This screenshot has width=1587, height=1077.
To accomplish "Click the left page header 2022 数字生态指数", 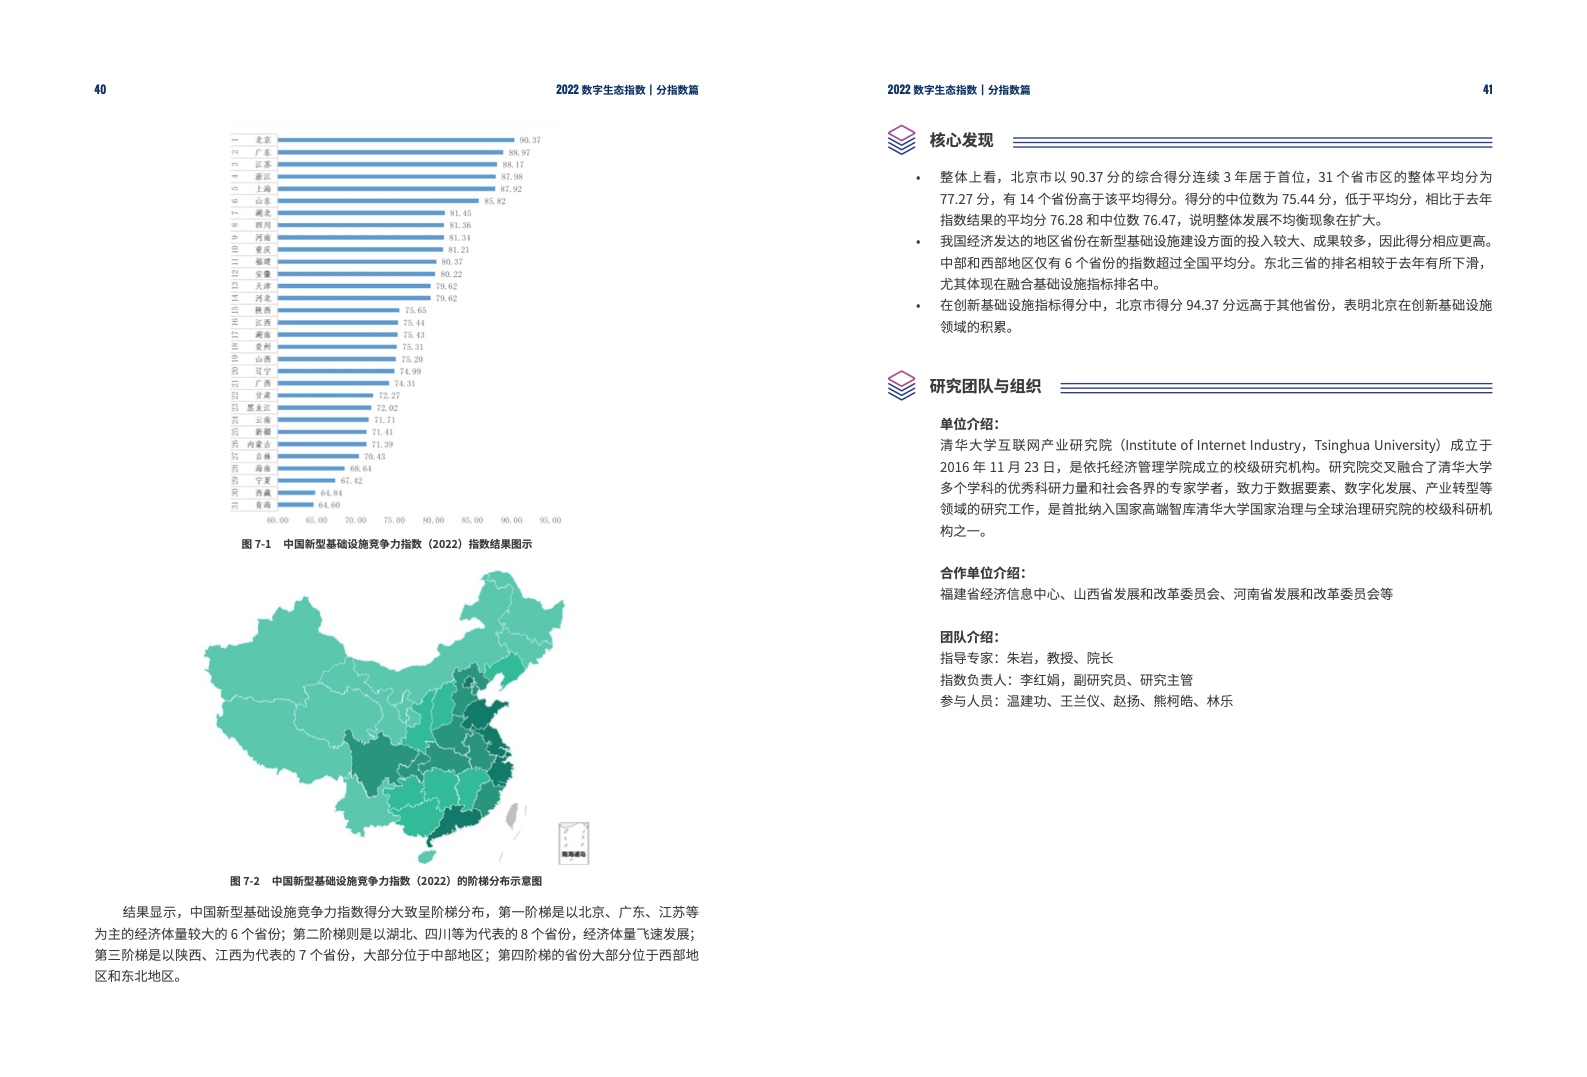I will 627,90.
